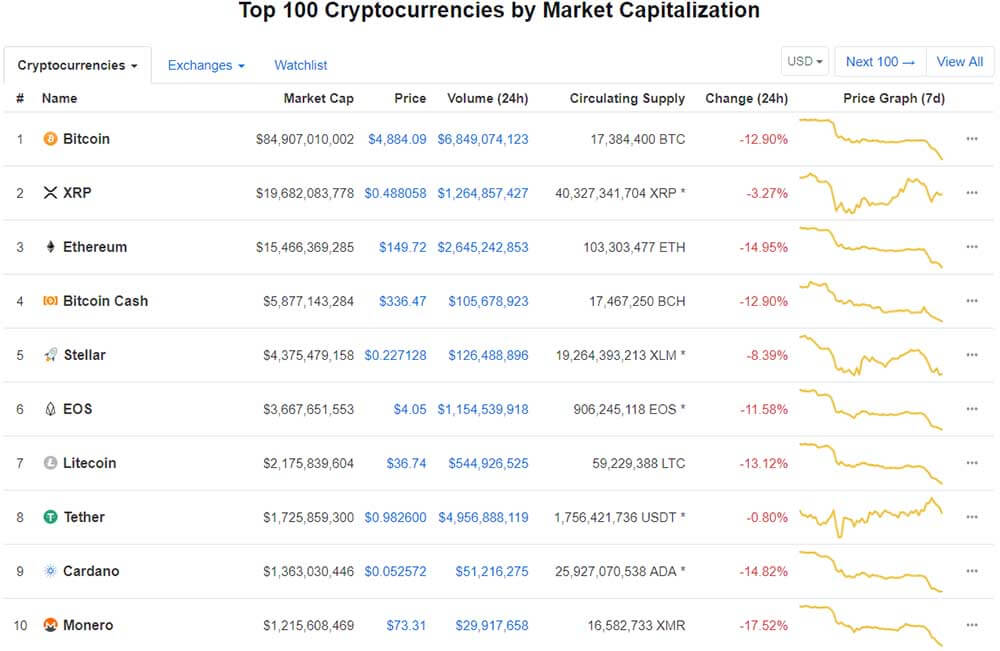Go to Next 100 cryptocurrencies

pyautogui.click(x=880, y=61)
